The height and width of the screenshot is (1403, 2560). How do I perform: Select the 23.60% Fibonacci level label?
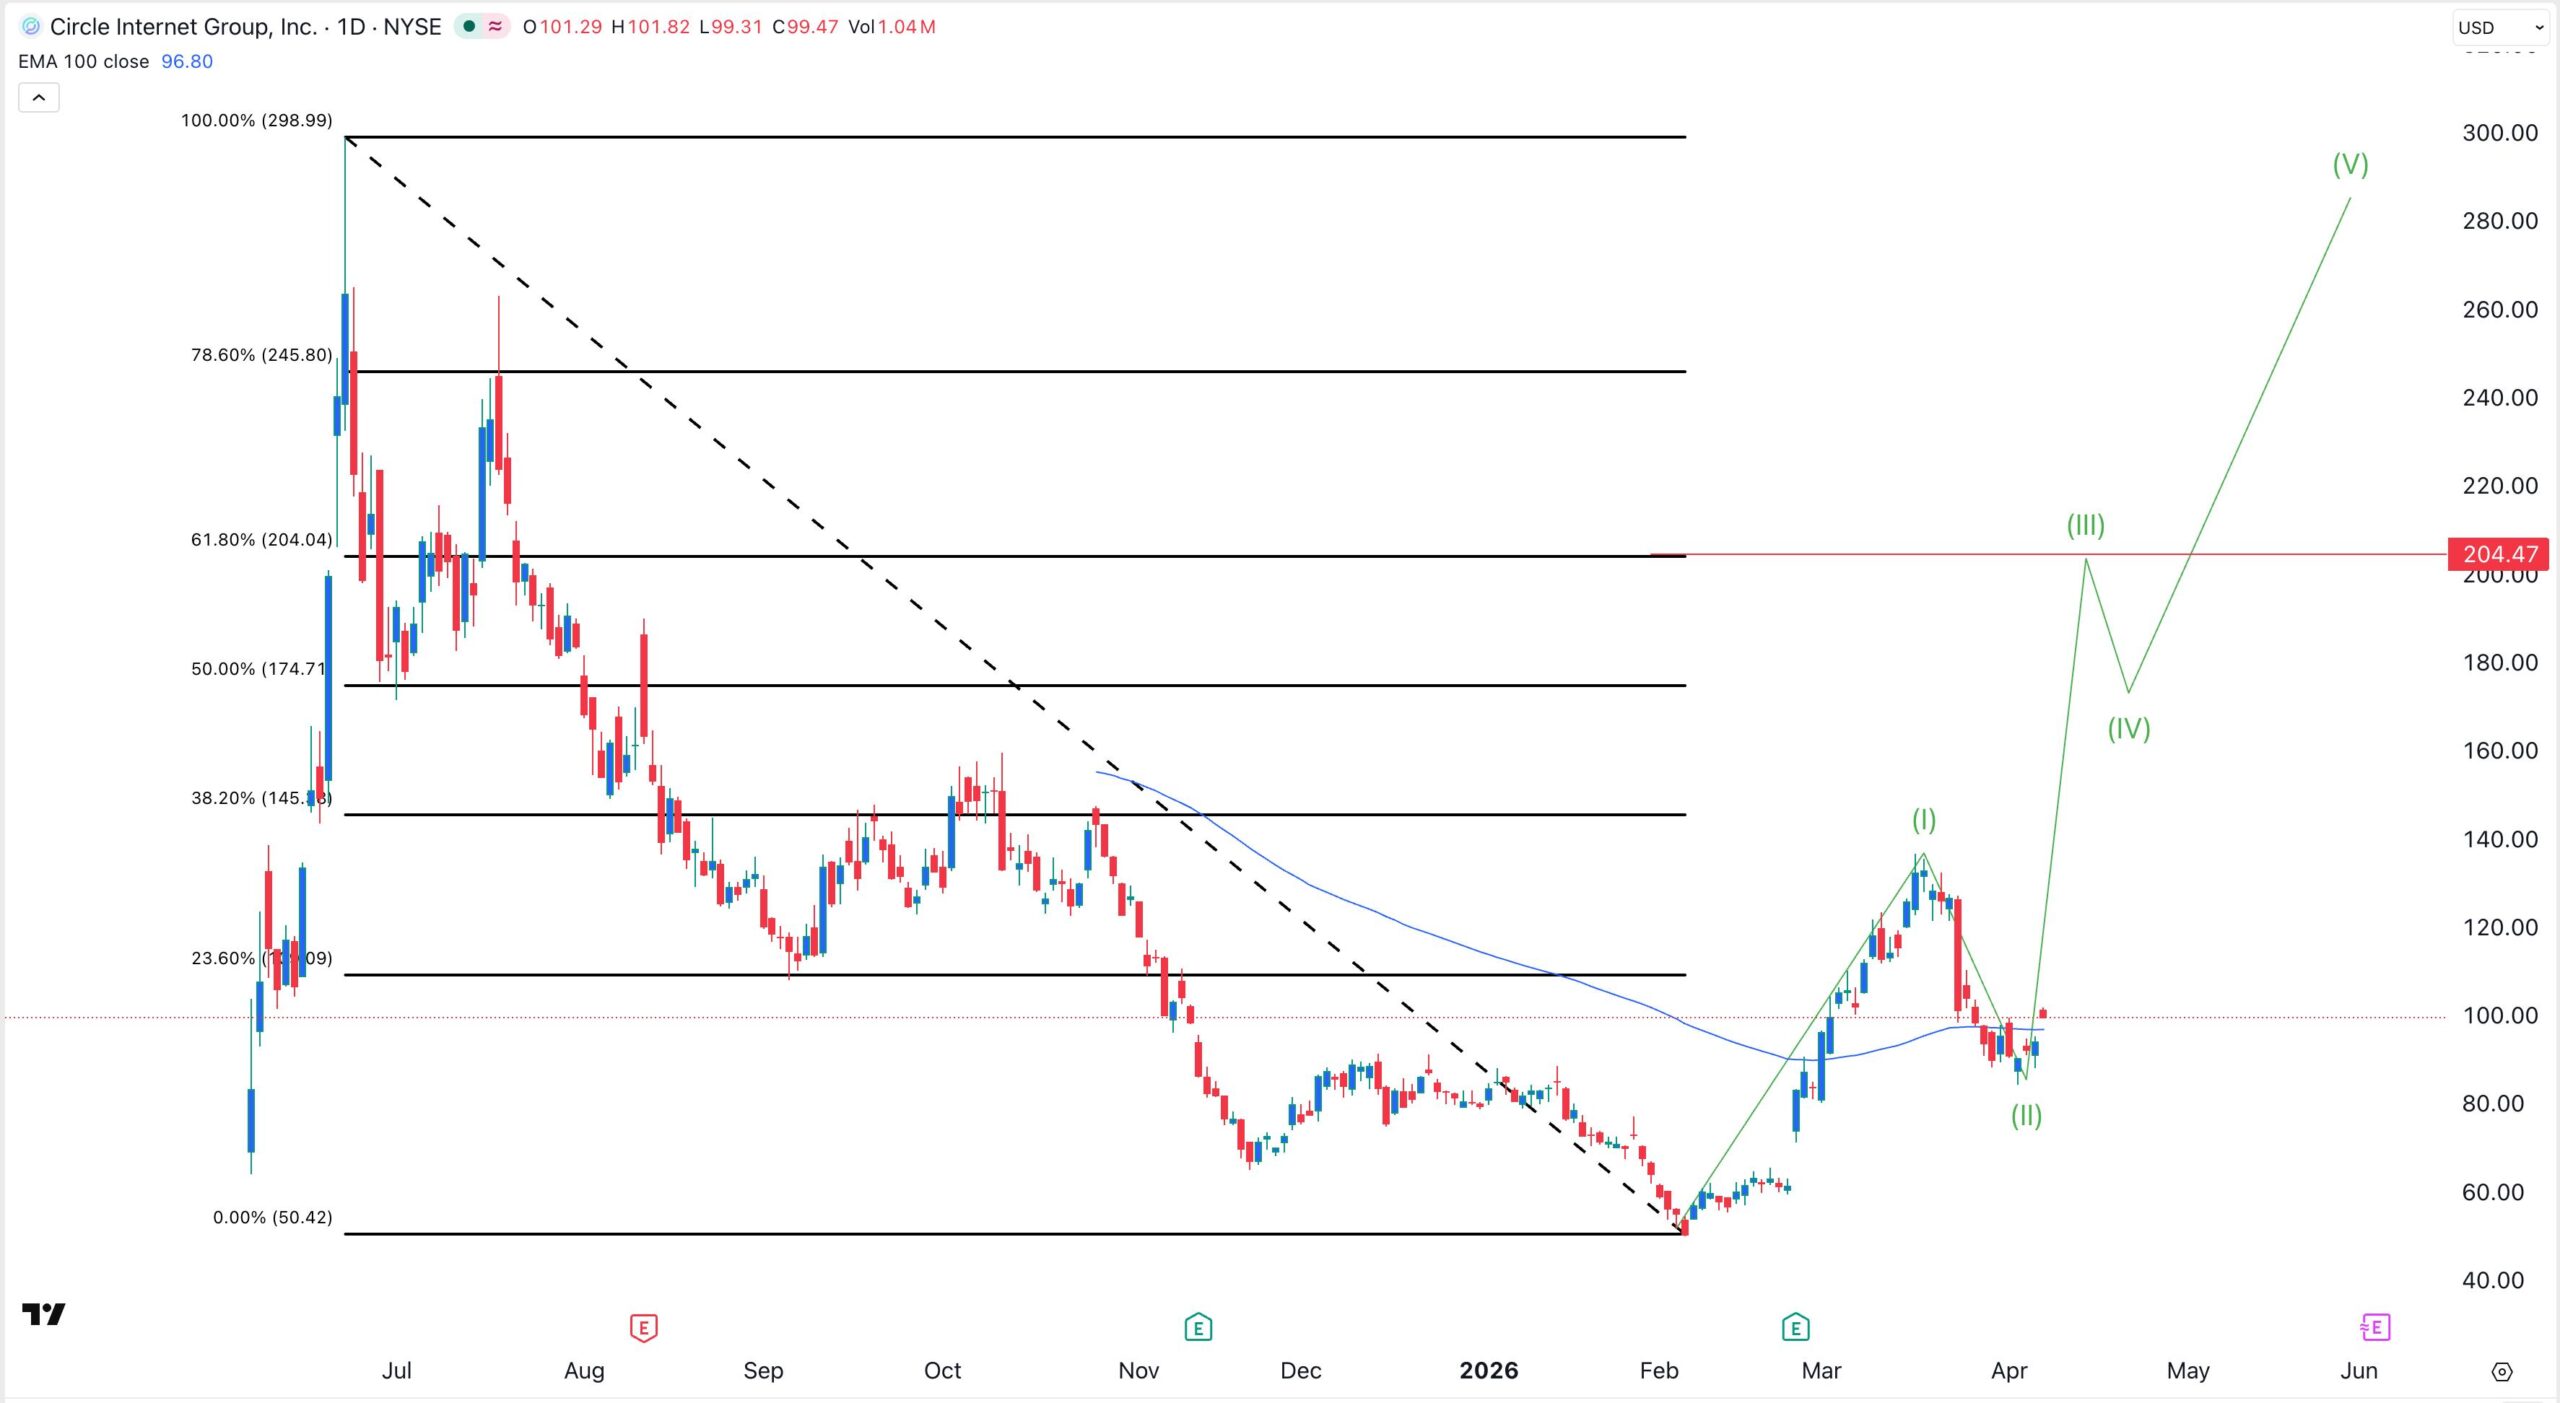click(x=261, y=958)
